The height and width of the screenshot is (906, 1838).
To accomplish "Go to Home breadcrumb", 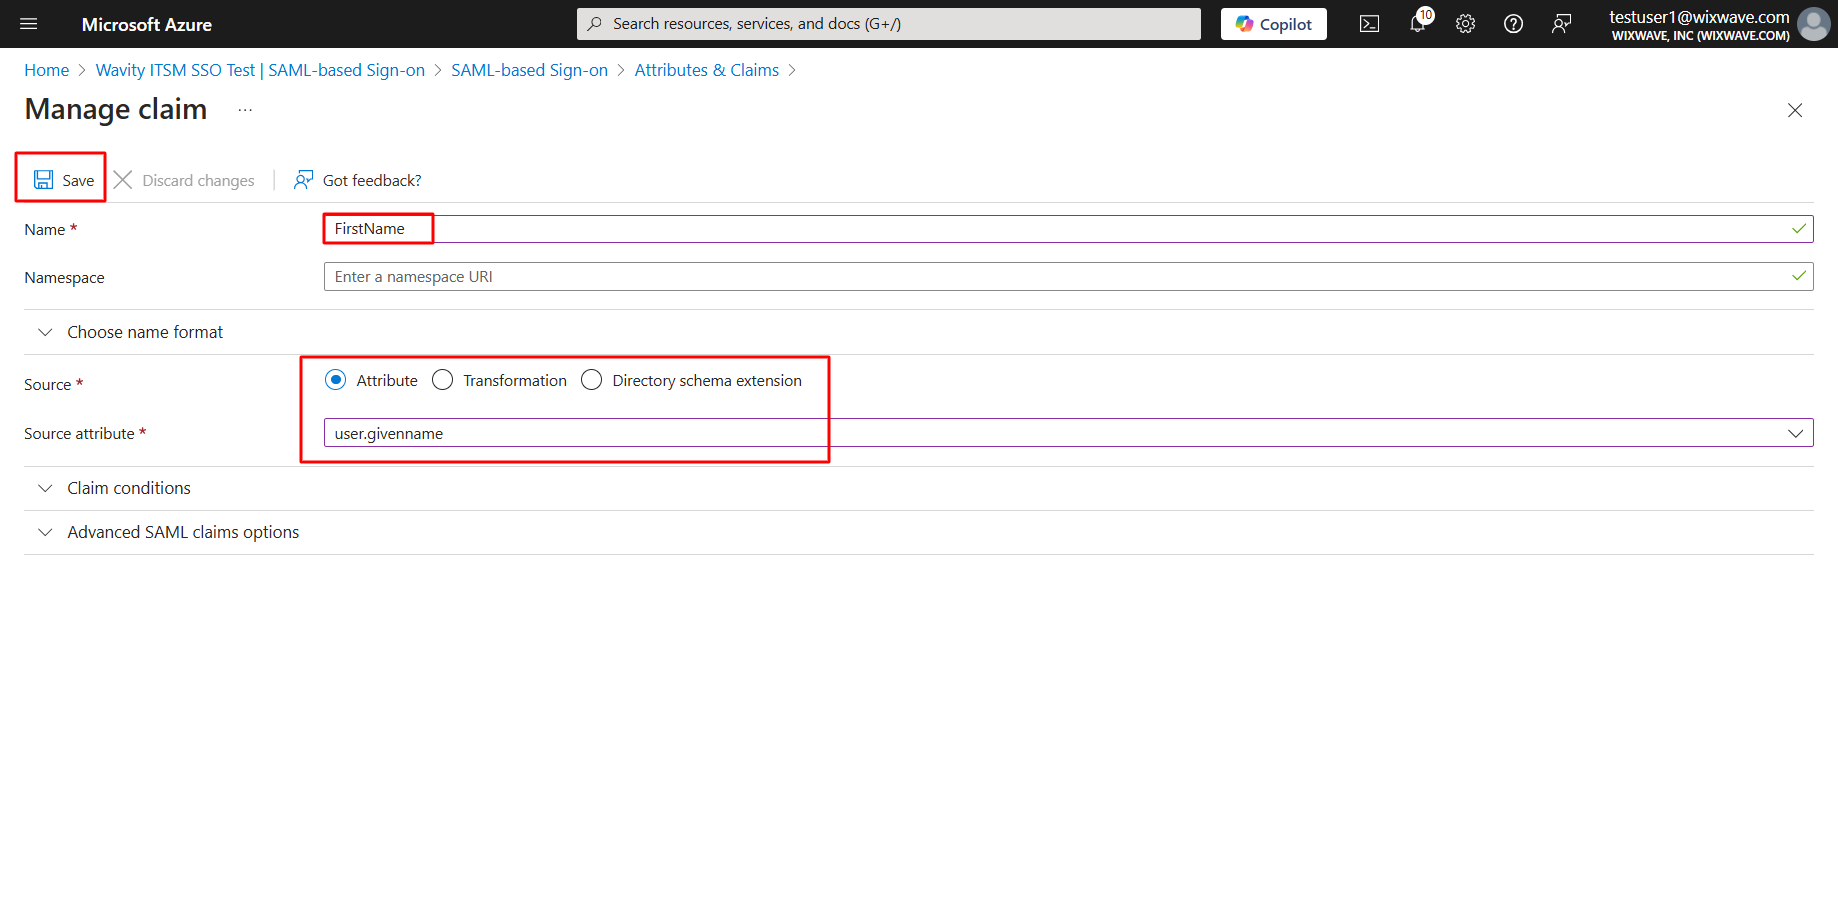I will pyautogui.click(x=47, y=70).
